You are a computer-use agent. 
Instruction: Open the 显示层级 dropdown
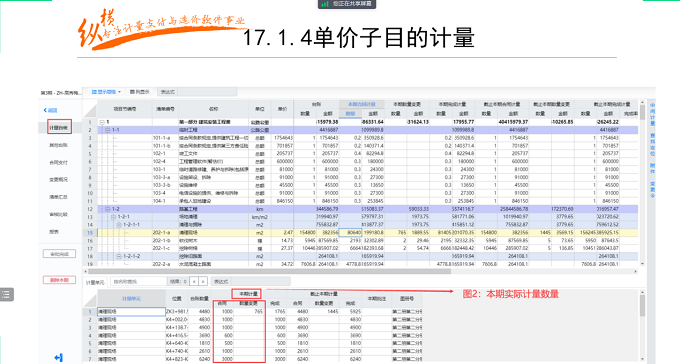point(107,92)
